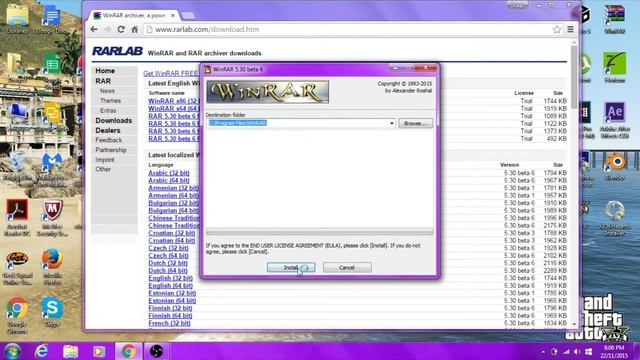Open File Explorer from taskbar
Viewport: 640px width, 360px height.
pyautogui.click(x=70, y=351)
